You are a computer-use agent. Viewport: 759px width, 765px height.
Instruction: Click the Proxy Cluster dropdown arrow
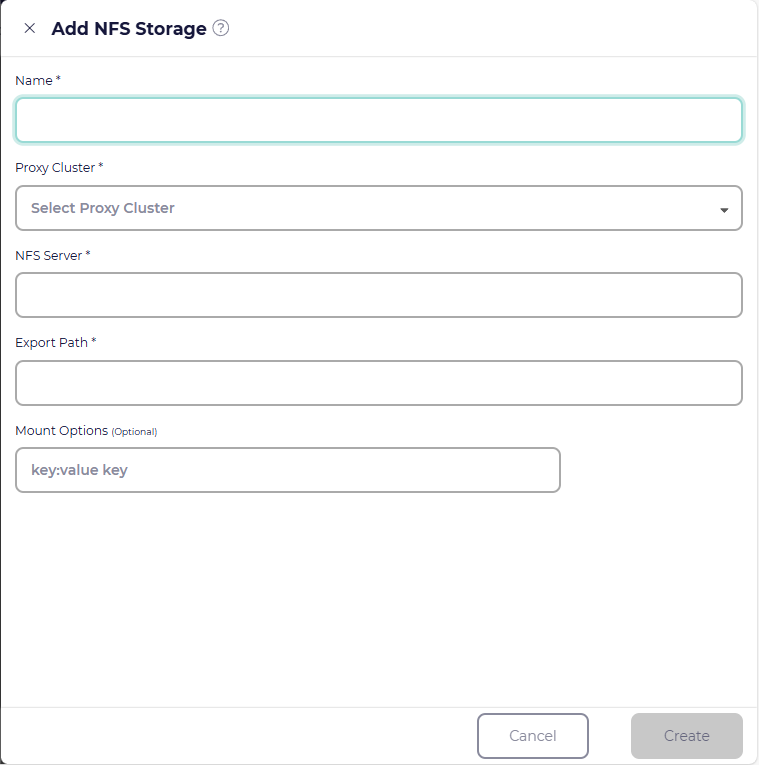coord(724,210)
